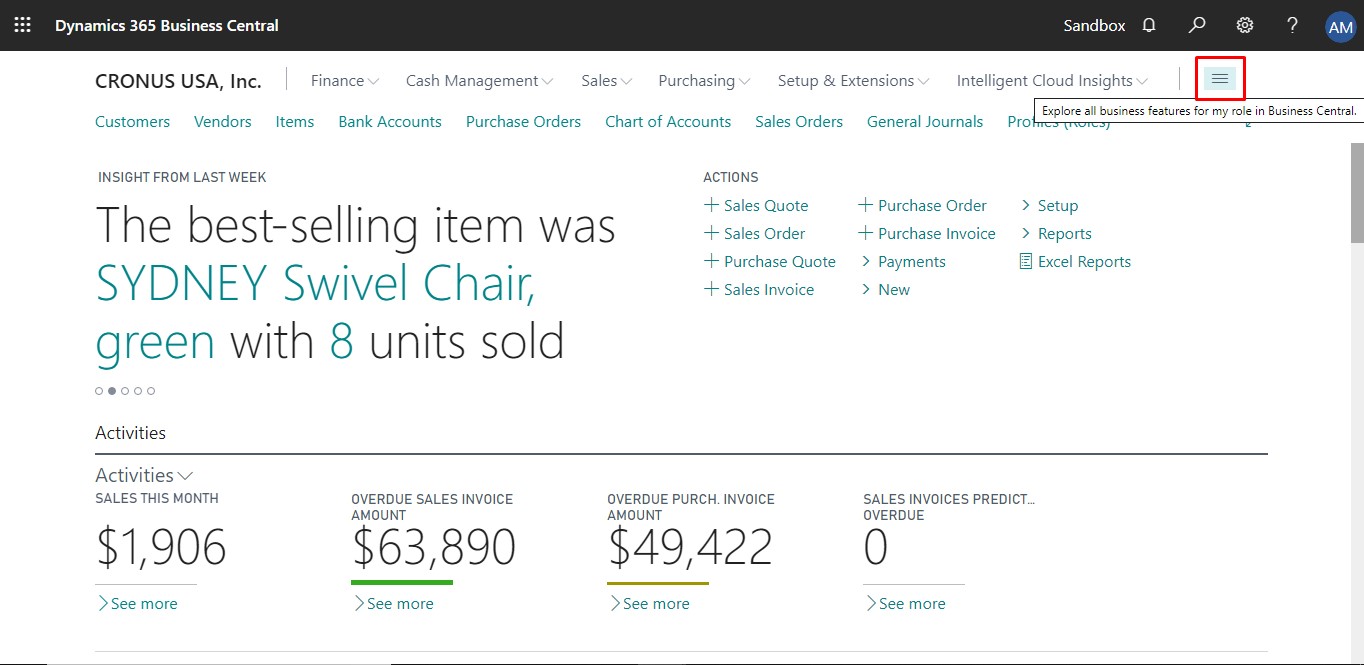Click the Excel Reports document icon

click(1025, 261)
